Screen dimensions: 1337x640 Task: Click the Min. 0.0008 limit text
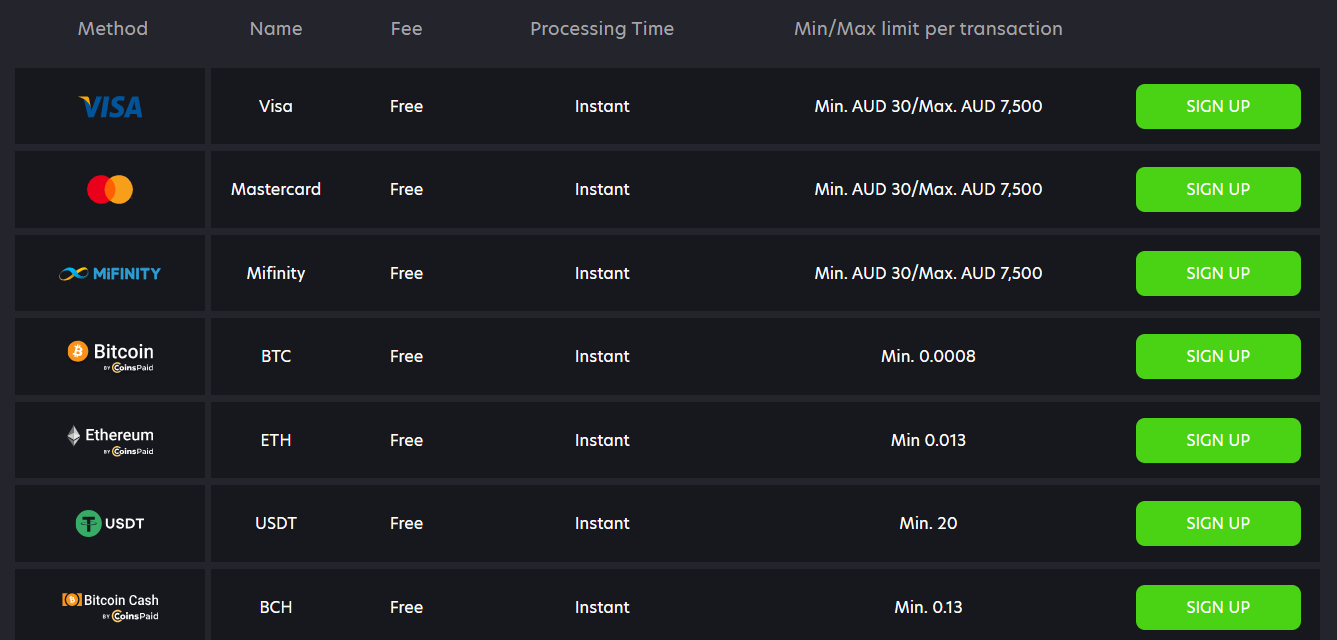(928, 356)
